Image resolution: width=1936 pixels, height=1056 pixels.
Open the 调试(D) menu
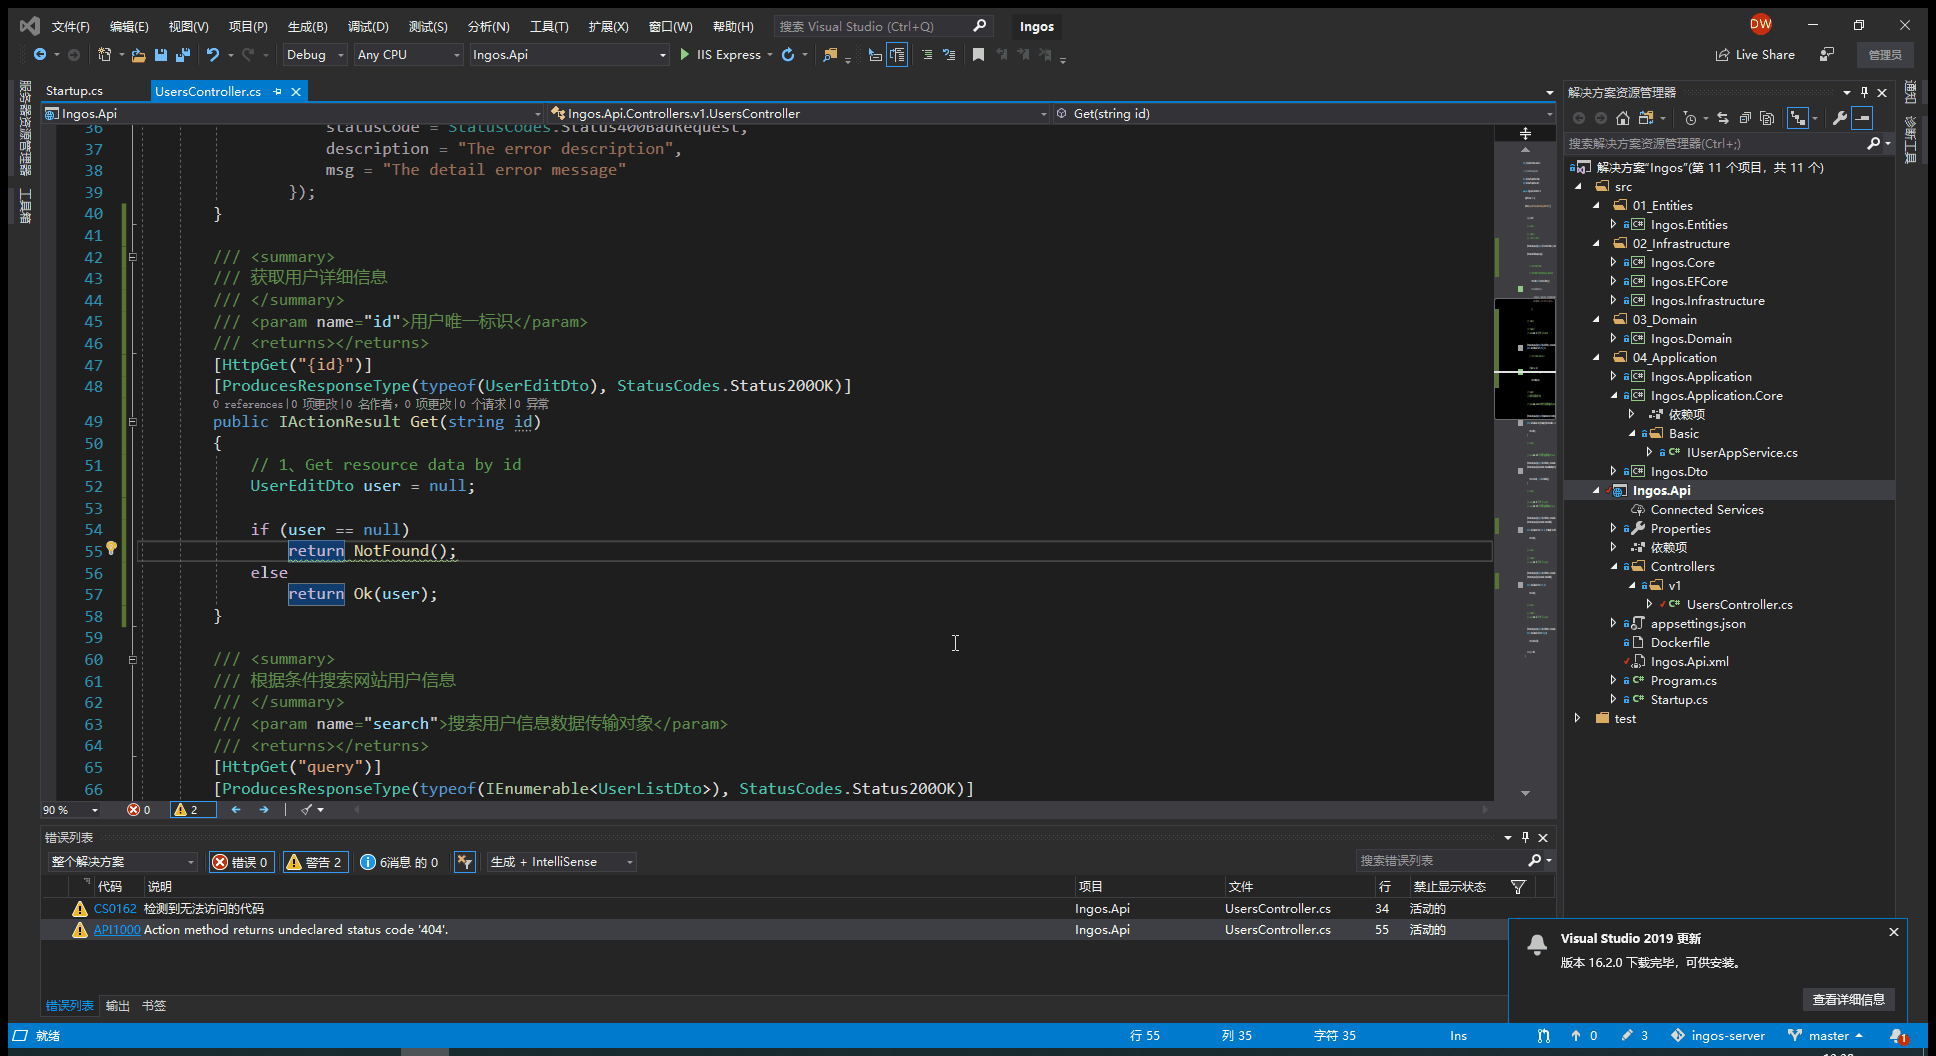coord(367,26)
